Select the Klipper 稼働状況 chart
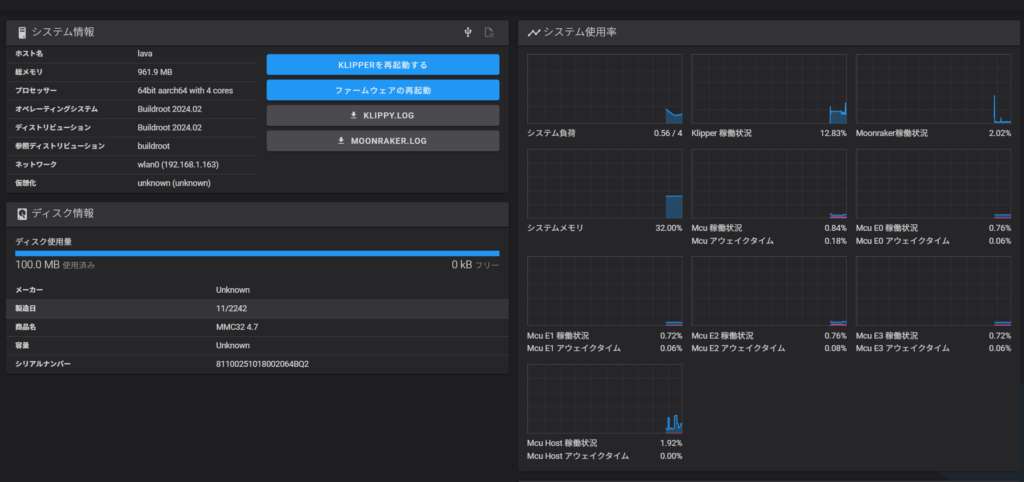This screenshot has width=1024, height=482. [768, 89]
